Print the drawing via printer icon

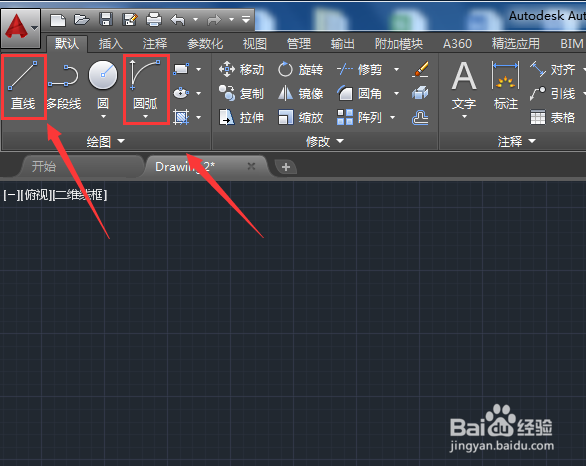coord(154,19)
